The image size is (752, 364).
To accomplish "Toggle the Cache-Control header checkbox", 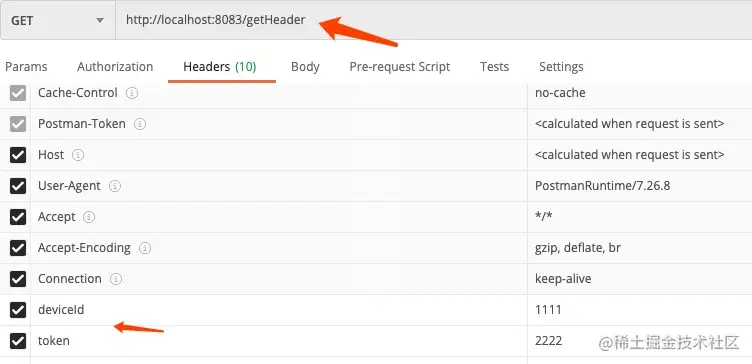I will (x=18, y=93).
